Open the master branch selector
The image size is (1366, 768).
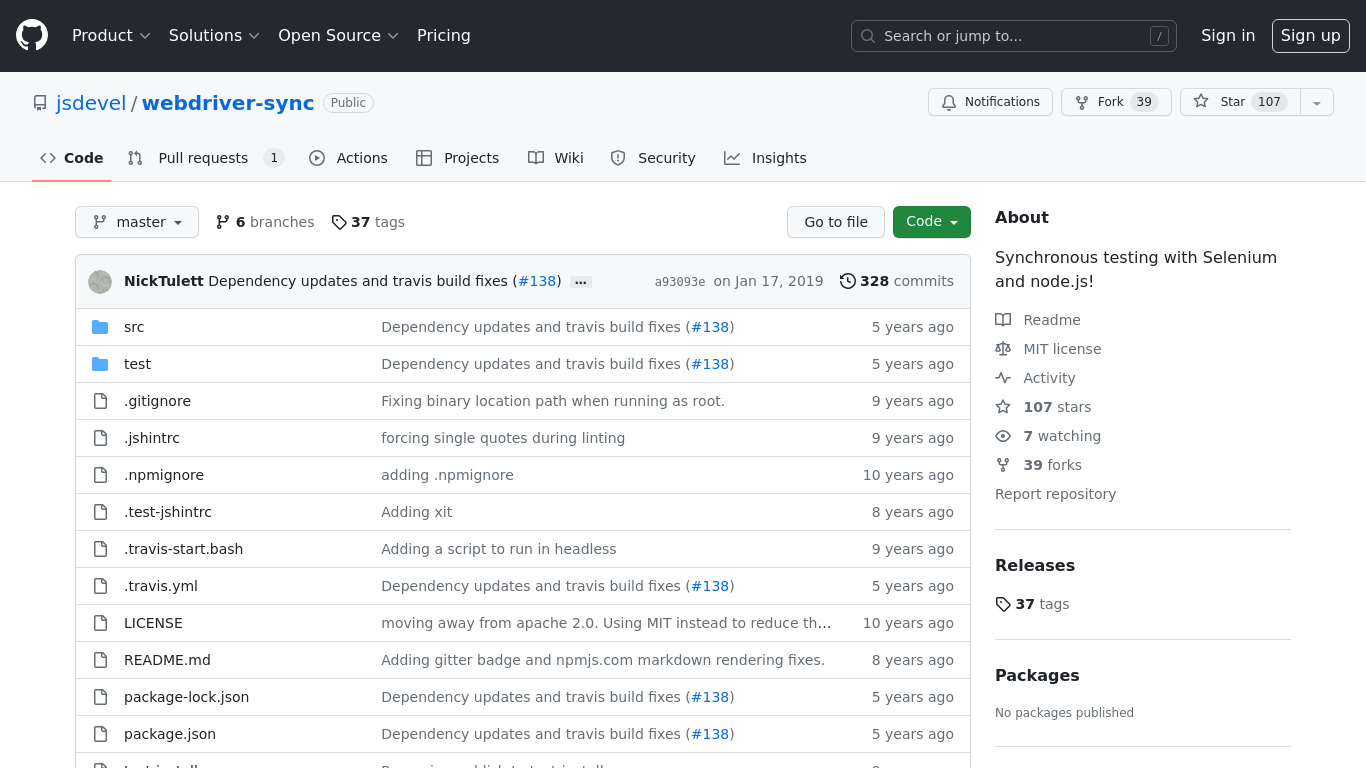(x=137, y=222)
